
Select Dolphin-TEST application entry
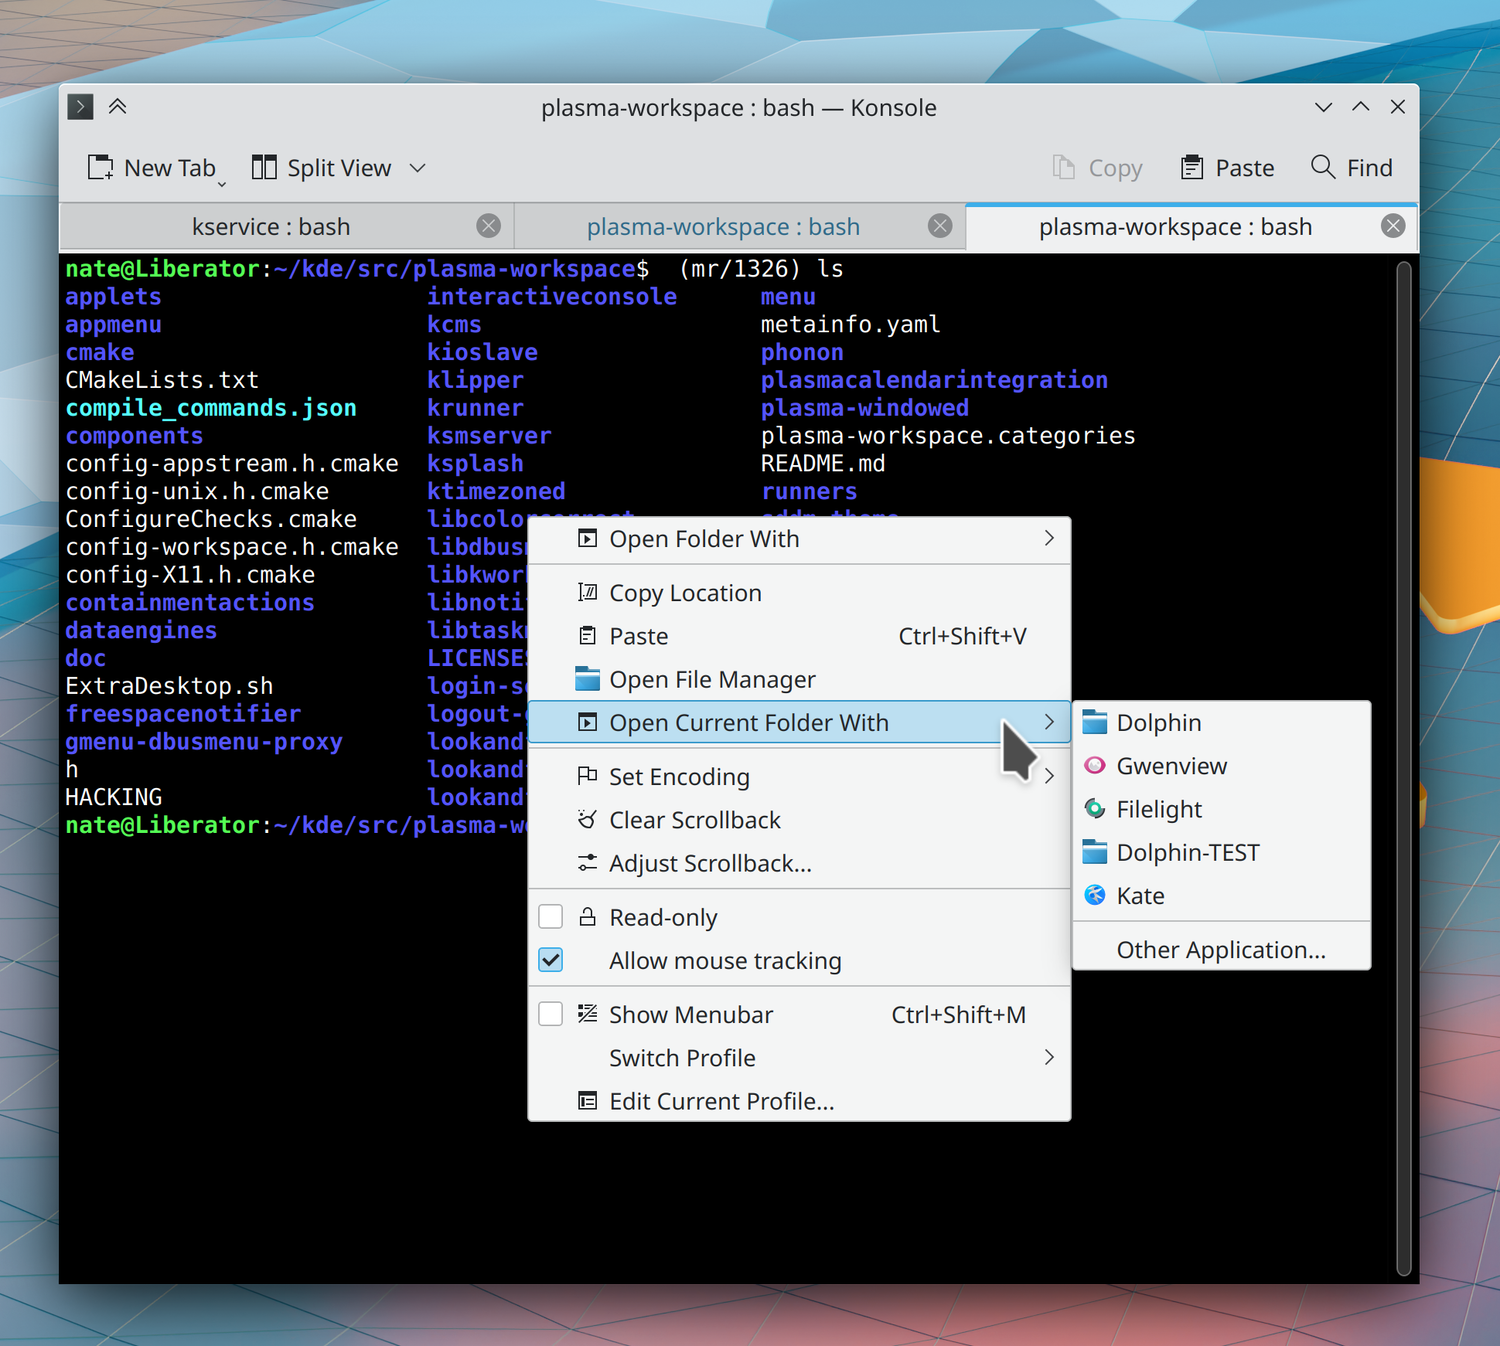1187,853
